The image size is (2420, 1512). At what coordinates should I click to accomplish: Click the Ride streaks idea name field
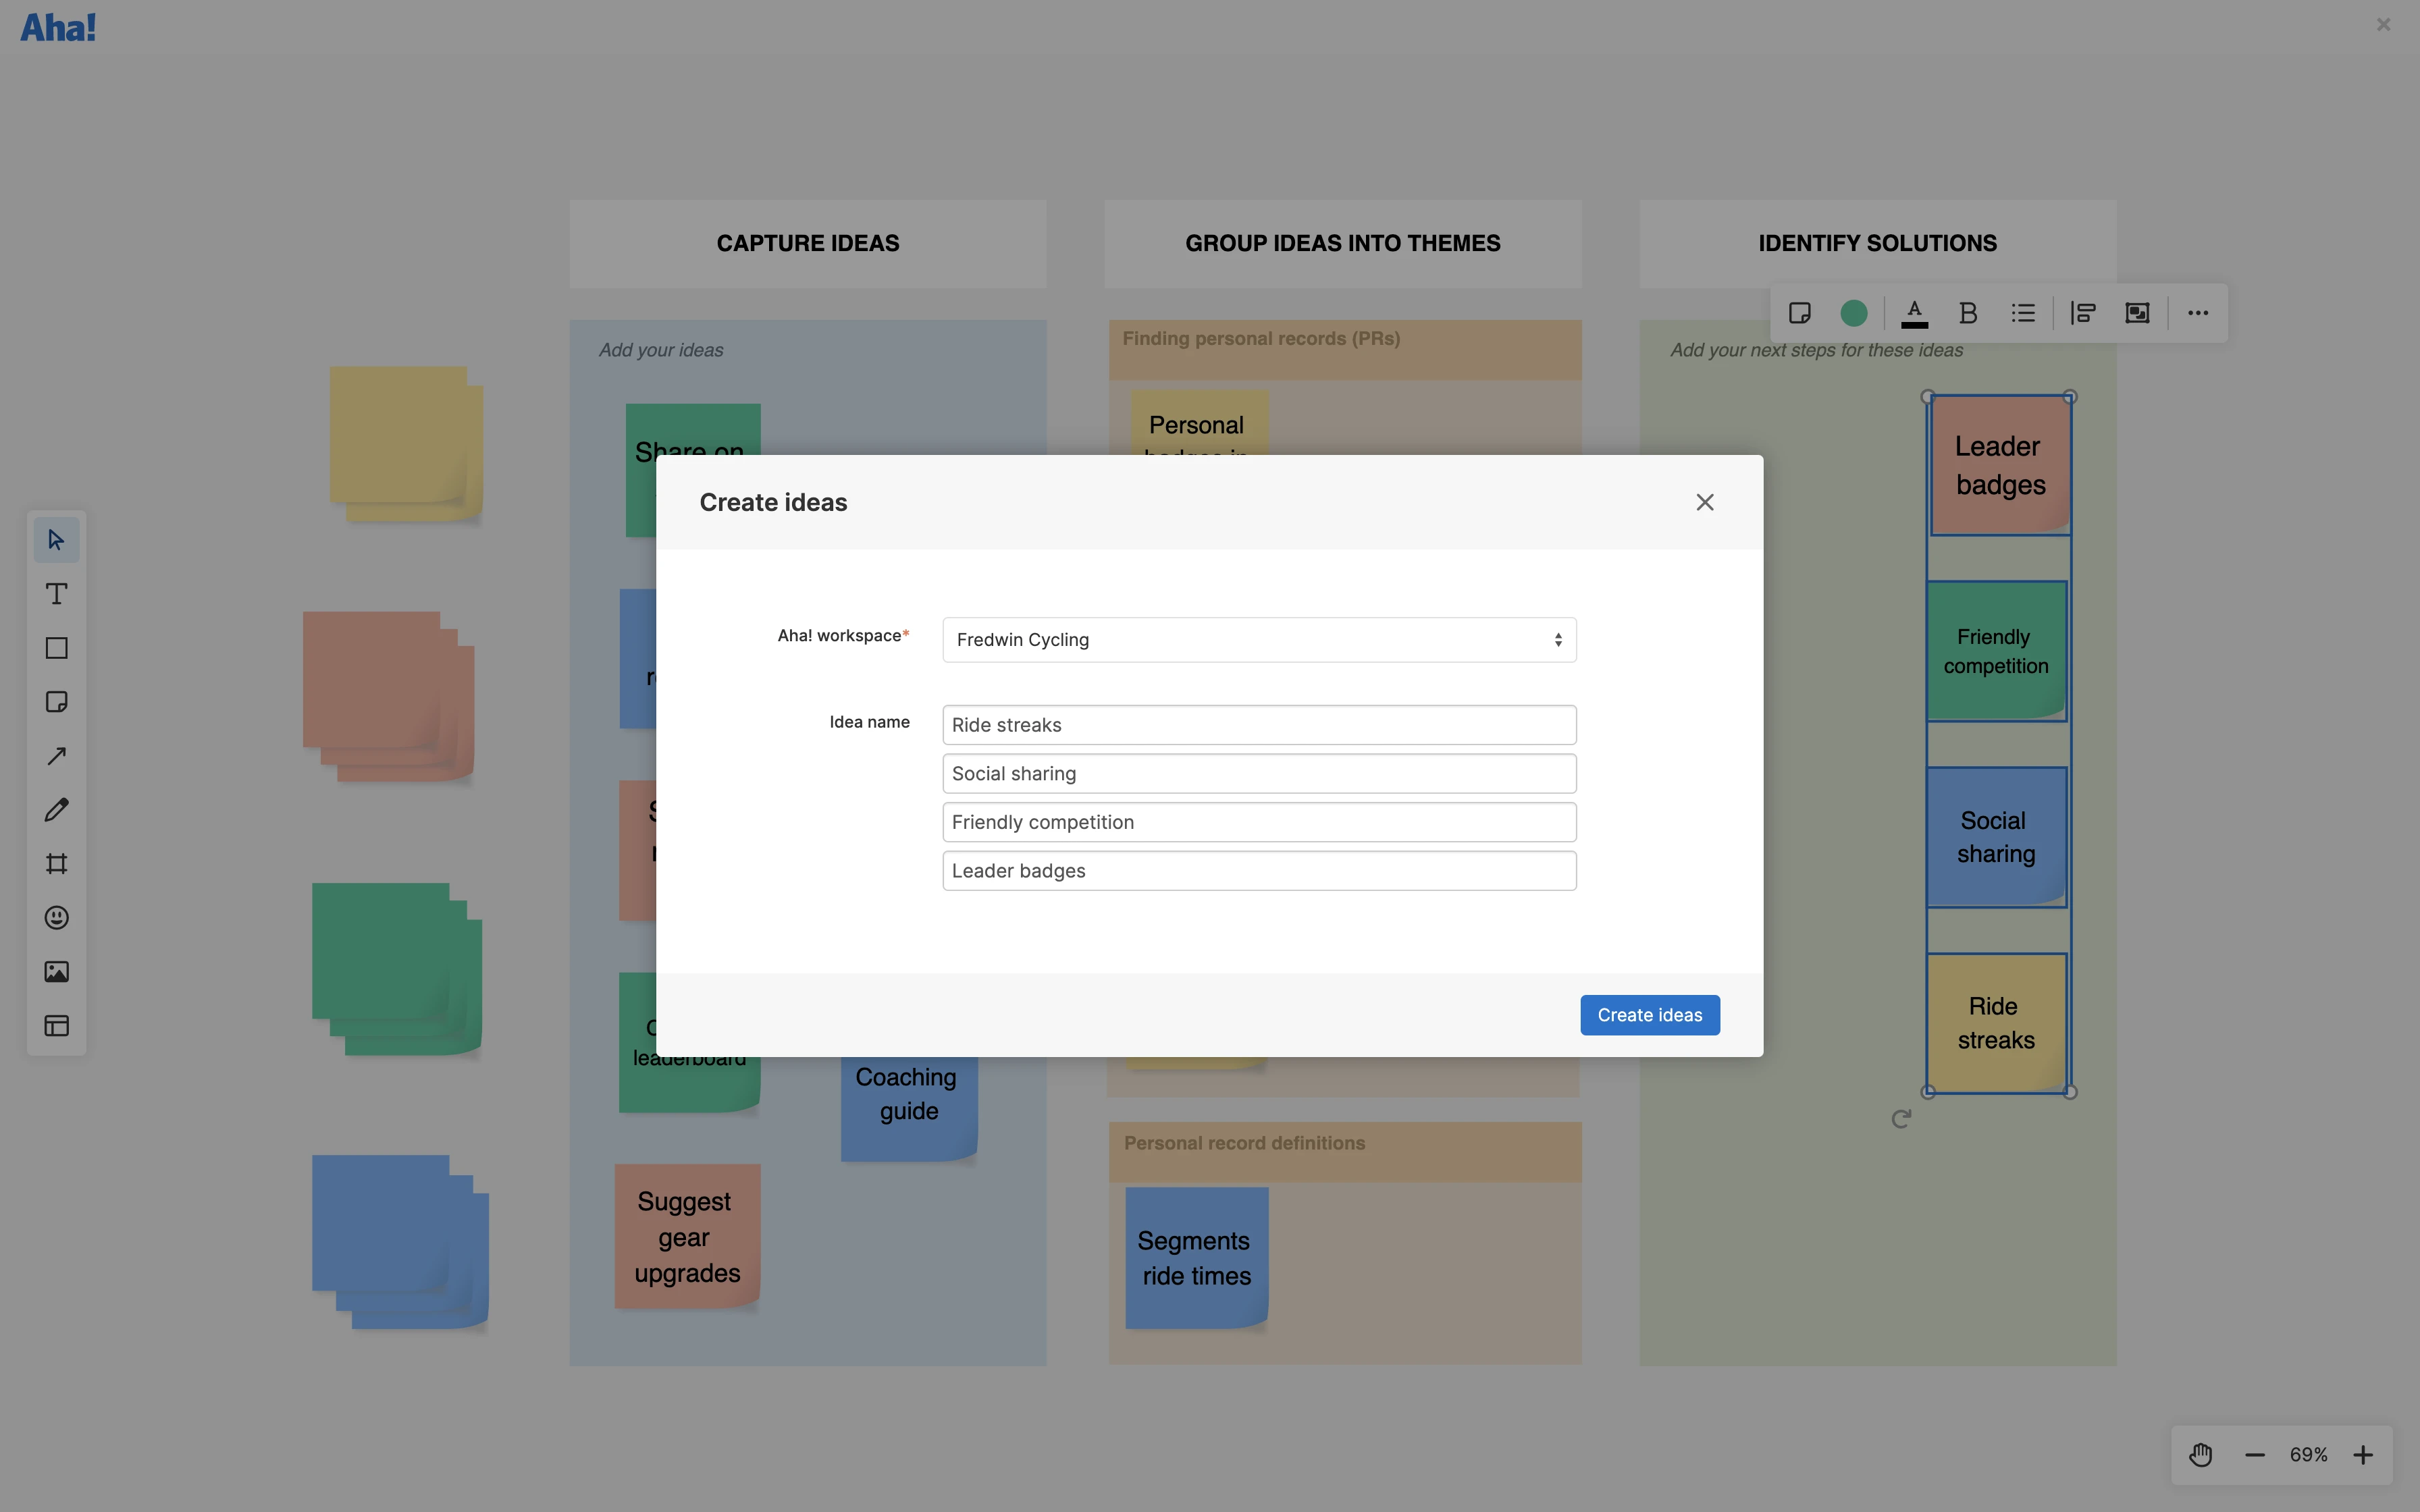coord(1259,725)
